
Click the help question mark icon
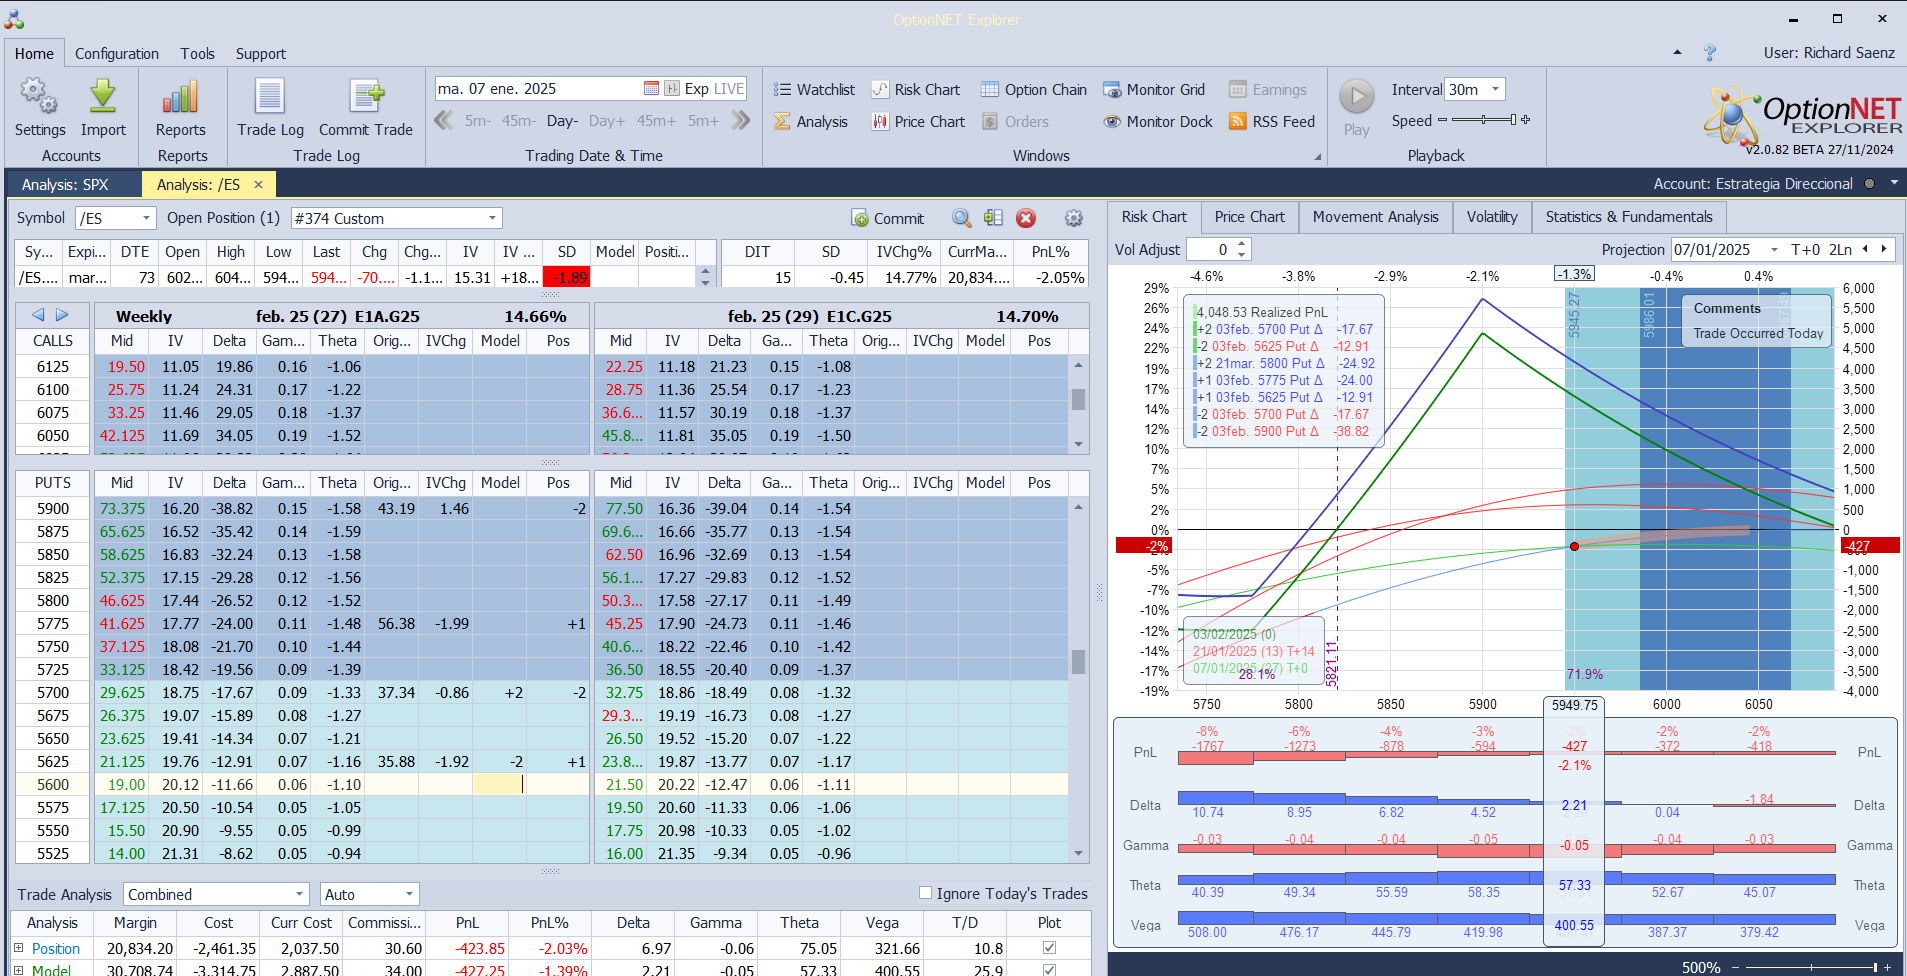(1710, 53)
